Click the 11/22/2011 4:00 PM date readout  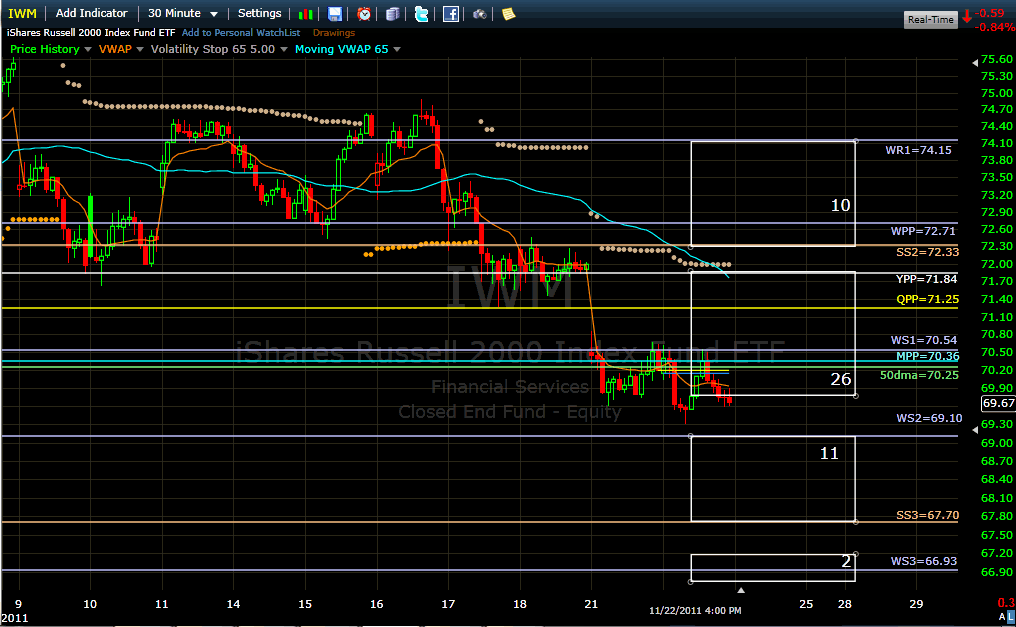coord(695,610)
